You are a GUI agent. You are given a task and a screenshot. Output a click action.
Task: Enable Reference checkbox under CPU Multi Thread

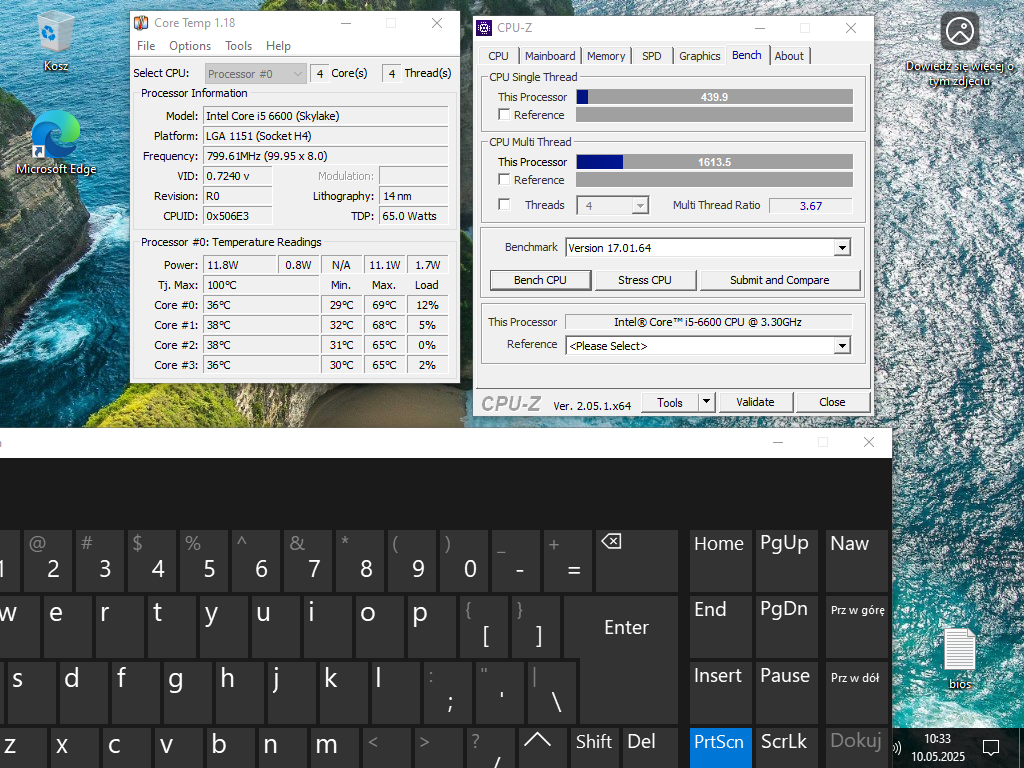click(504, 180)
